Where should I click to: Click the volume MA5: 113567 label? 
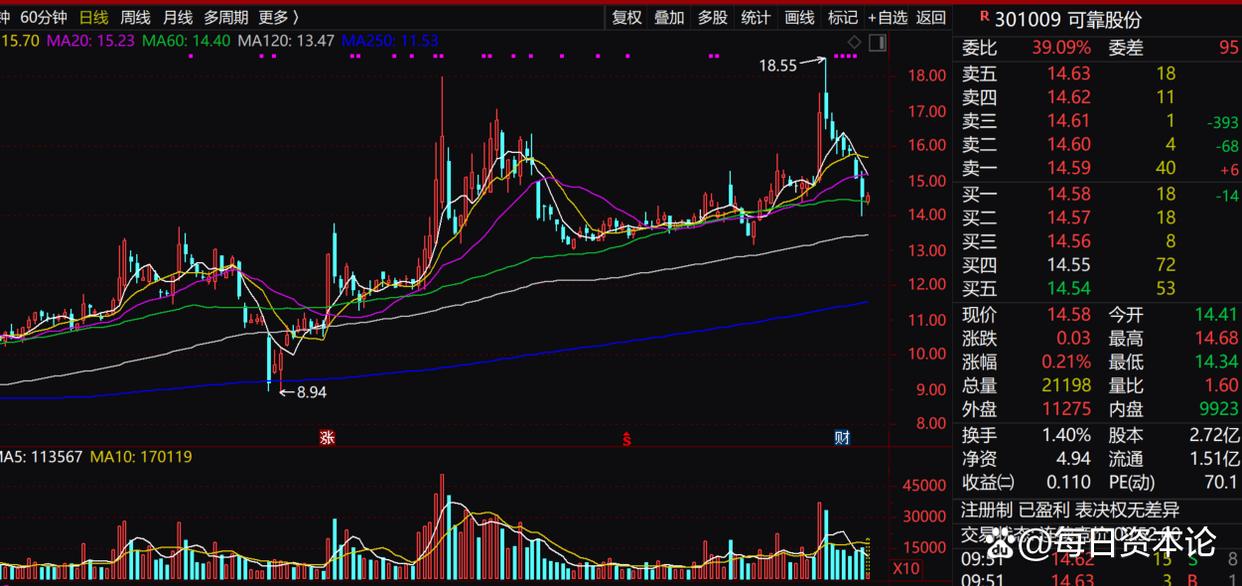41,457
